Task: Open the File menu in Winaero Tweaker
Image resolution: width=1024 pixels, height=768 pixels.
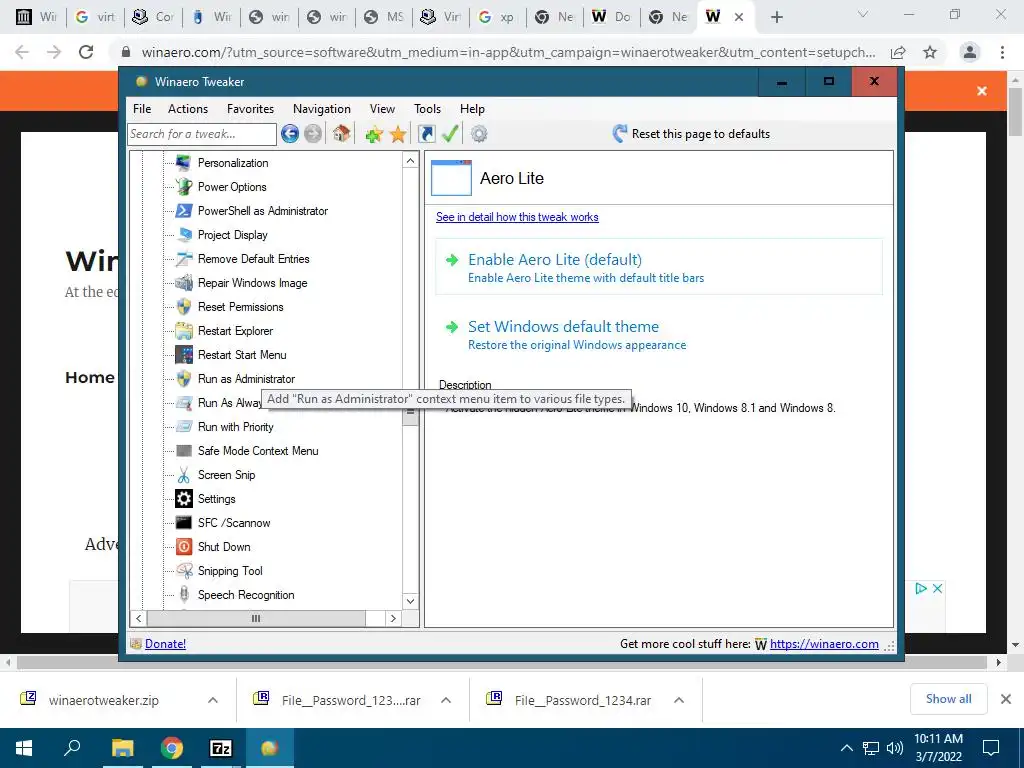Action: (x=142, y=109)
